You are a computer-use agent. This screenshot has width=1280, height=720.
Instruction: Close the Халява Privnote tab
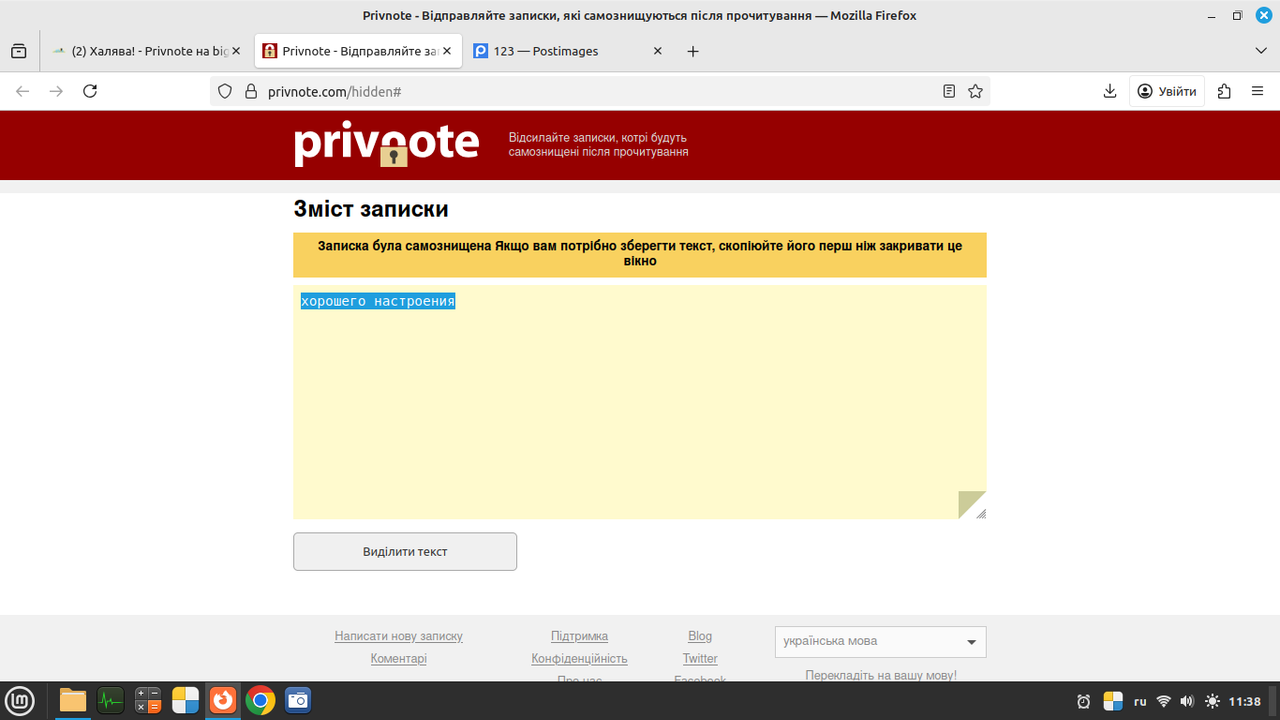[x=236, y=51]
